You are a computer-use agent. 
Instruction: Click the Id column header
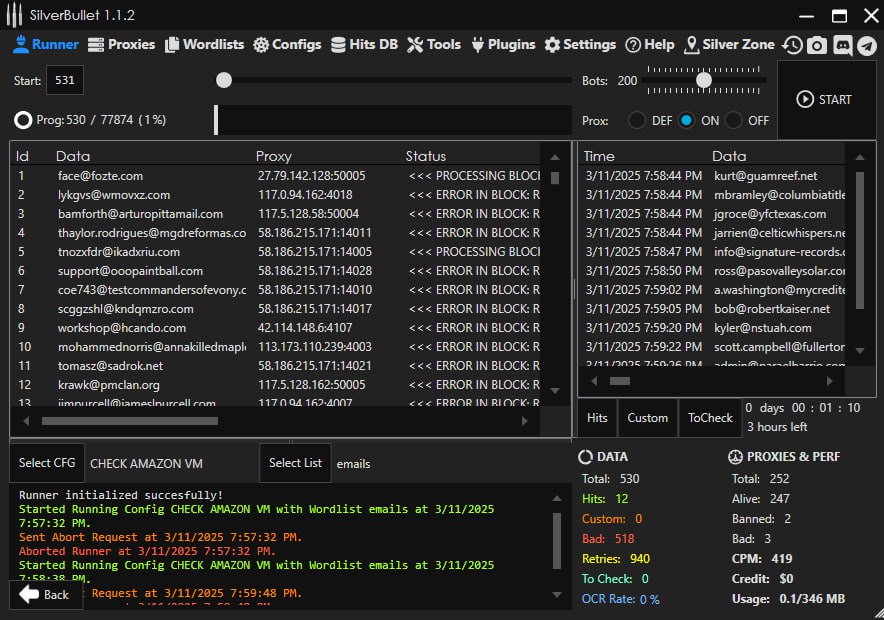pyautogui.click(x=22, y=156)
